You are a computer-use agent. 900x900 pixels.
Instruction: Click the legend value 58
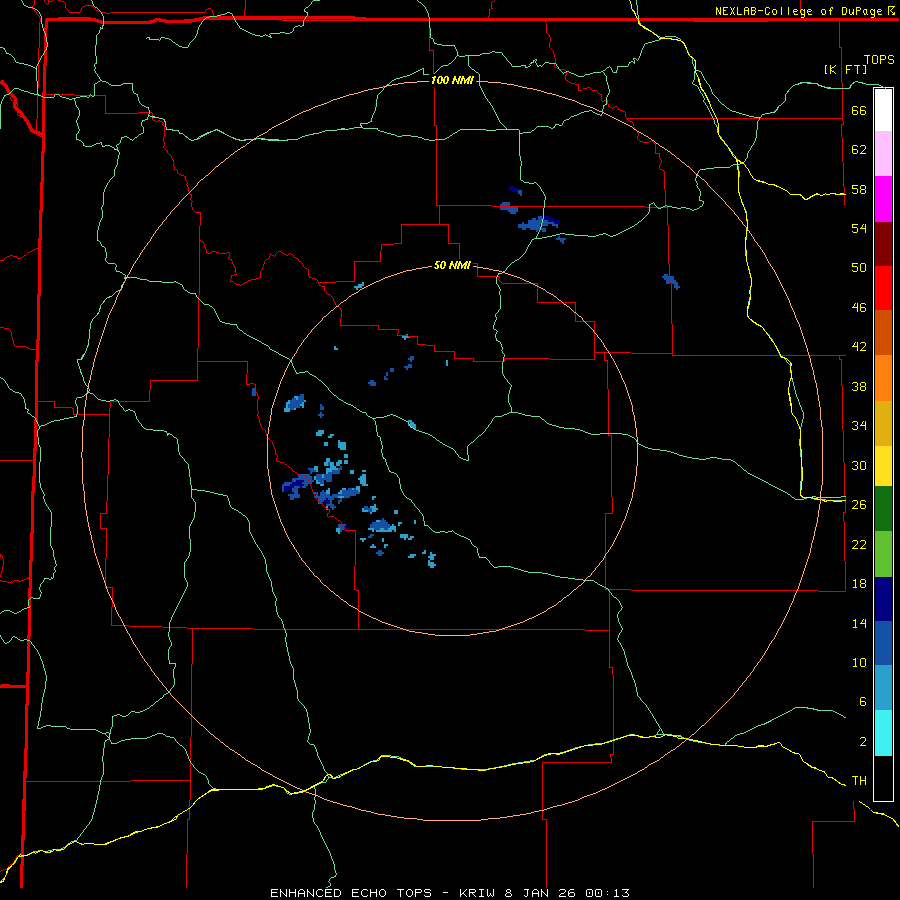point(859,189)
